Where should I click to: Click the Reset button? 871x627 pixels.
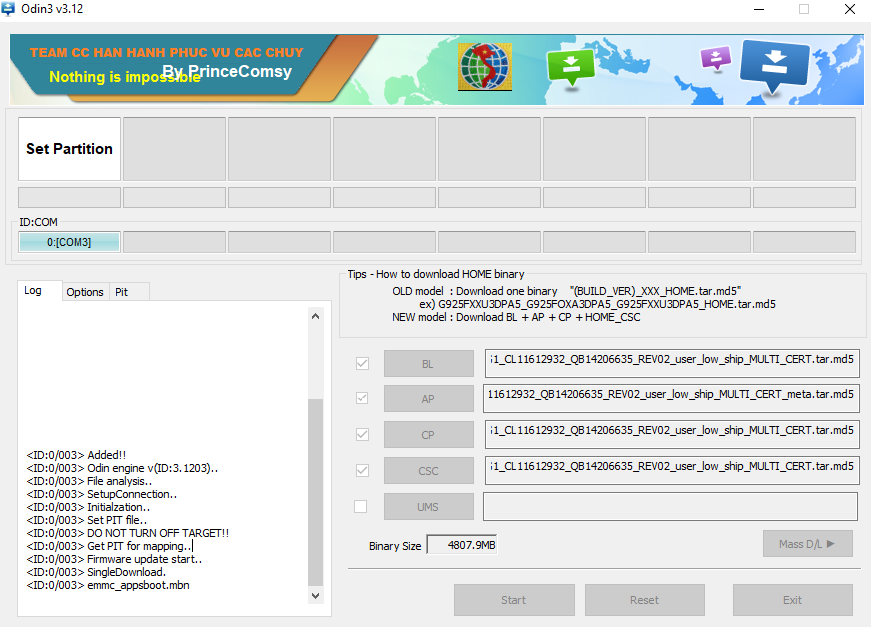tap(644, 600)
